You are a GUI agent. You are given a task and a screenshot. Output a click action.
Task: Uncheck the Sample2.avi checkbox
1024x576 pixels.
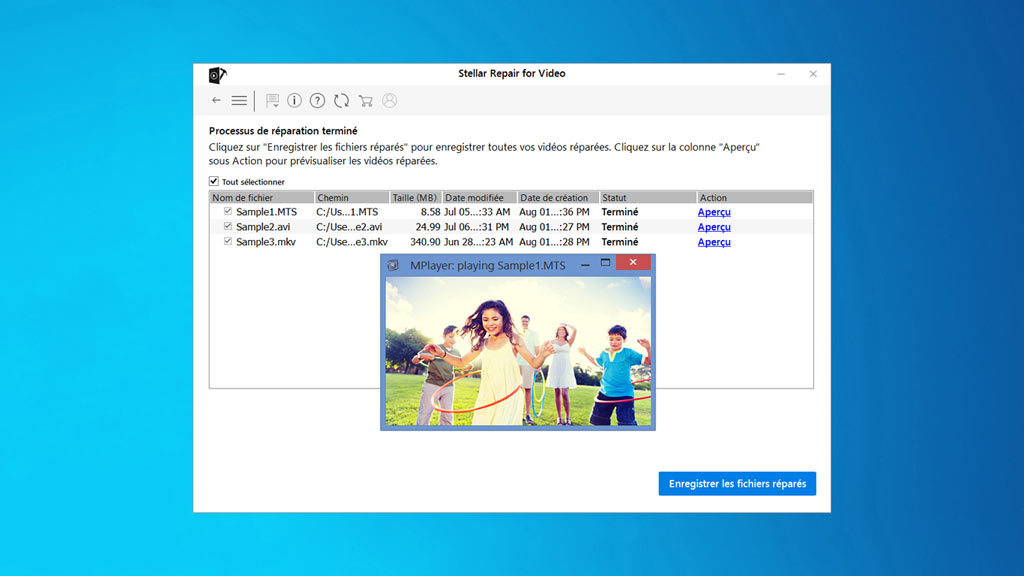tap(227, 227)
